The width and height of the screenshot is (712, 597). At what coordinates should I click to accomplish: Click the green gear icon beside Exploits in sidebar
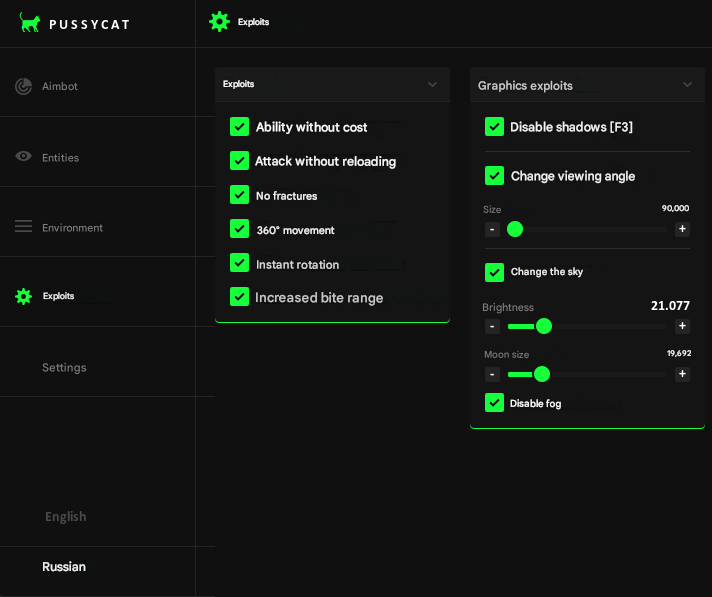[x=24, y=296]
